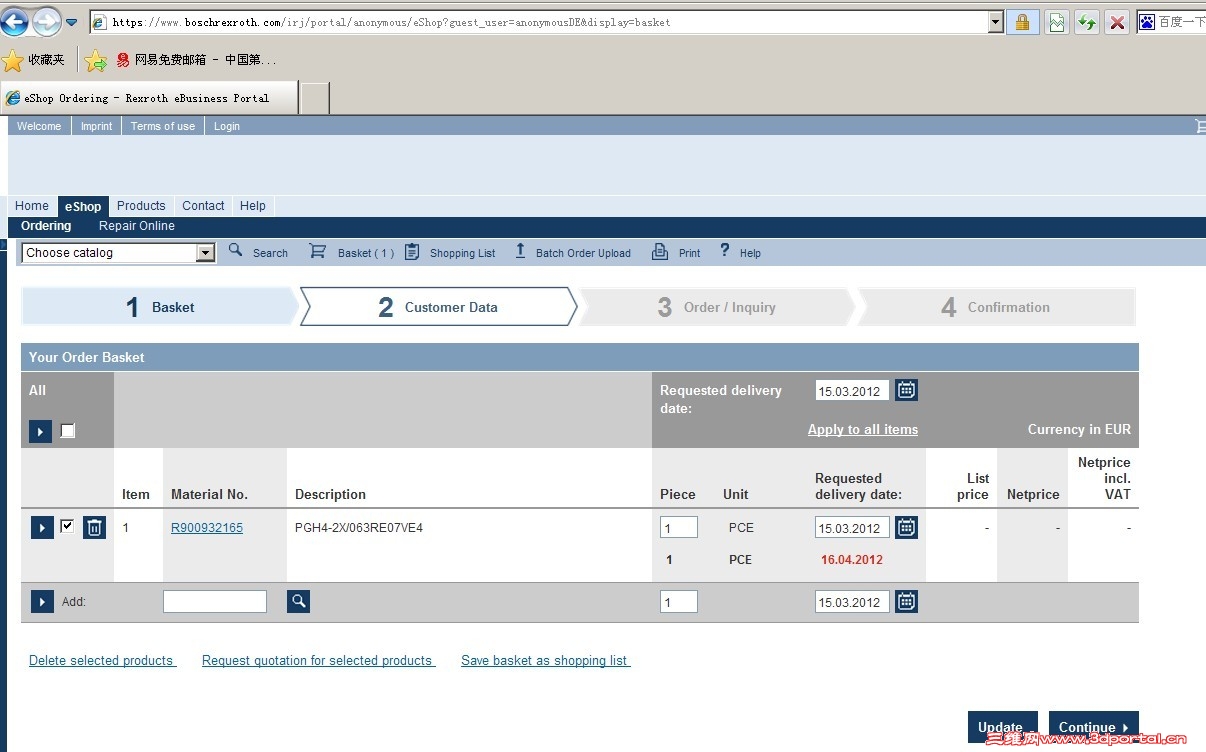Click the green refresh page icon

pyautogui.click(x=1087, y=22)
